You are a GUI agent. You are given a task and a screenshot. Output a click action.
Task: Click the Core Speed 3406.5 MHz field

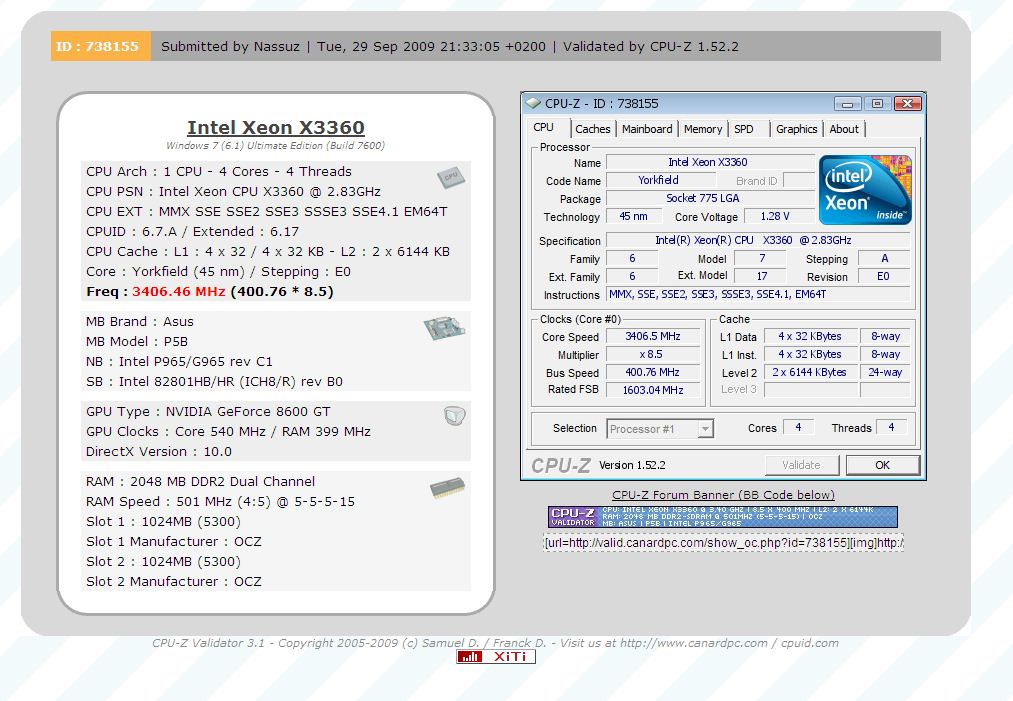[653, 337]
